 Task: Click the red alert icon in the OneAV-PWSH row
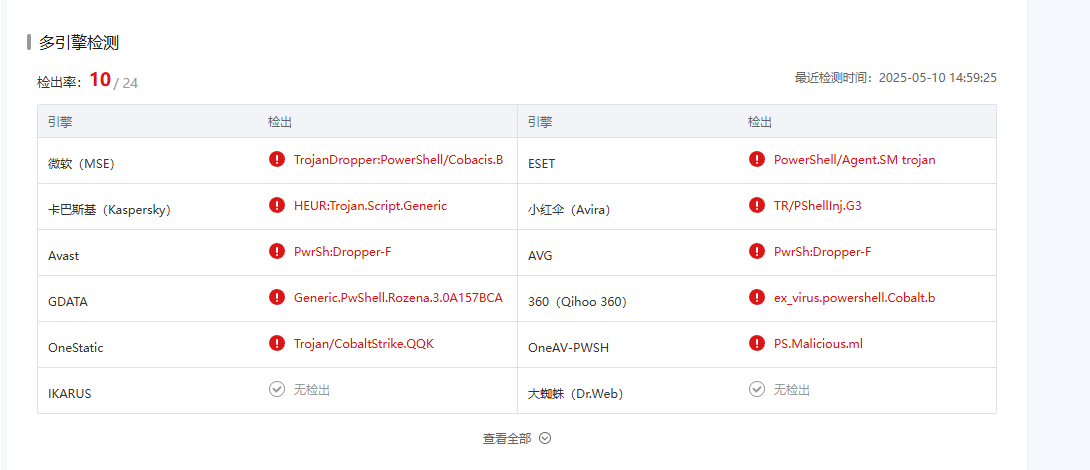click(x=757, y=343)
